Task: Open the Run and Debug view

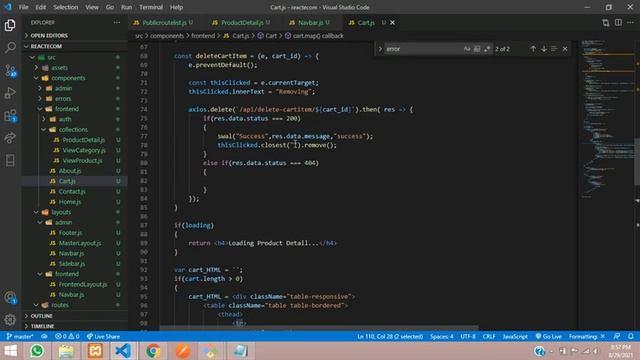Action: pos(10,93)
